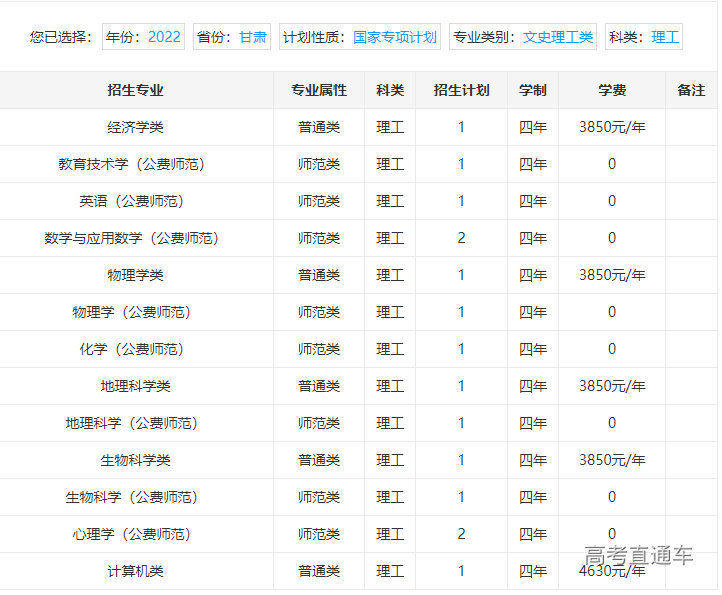Viewport: 722px width, 595px height.
Task: Select 教育技术学（公费师范） major
Action: pyautogui.click(x=136, y=164)
